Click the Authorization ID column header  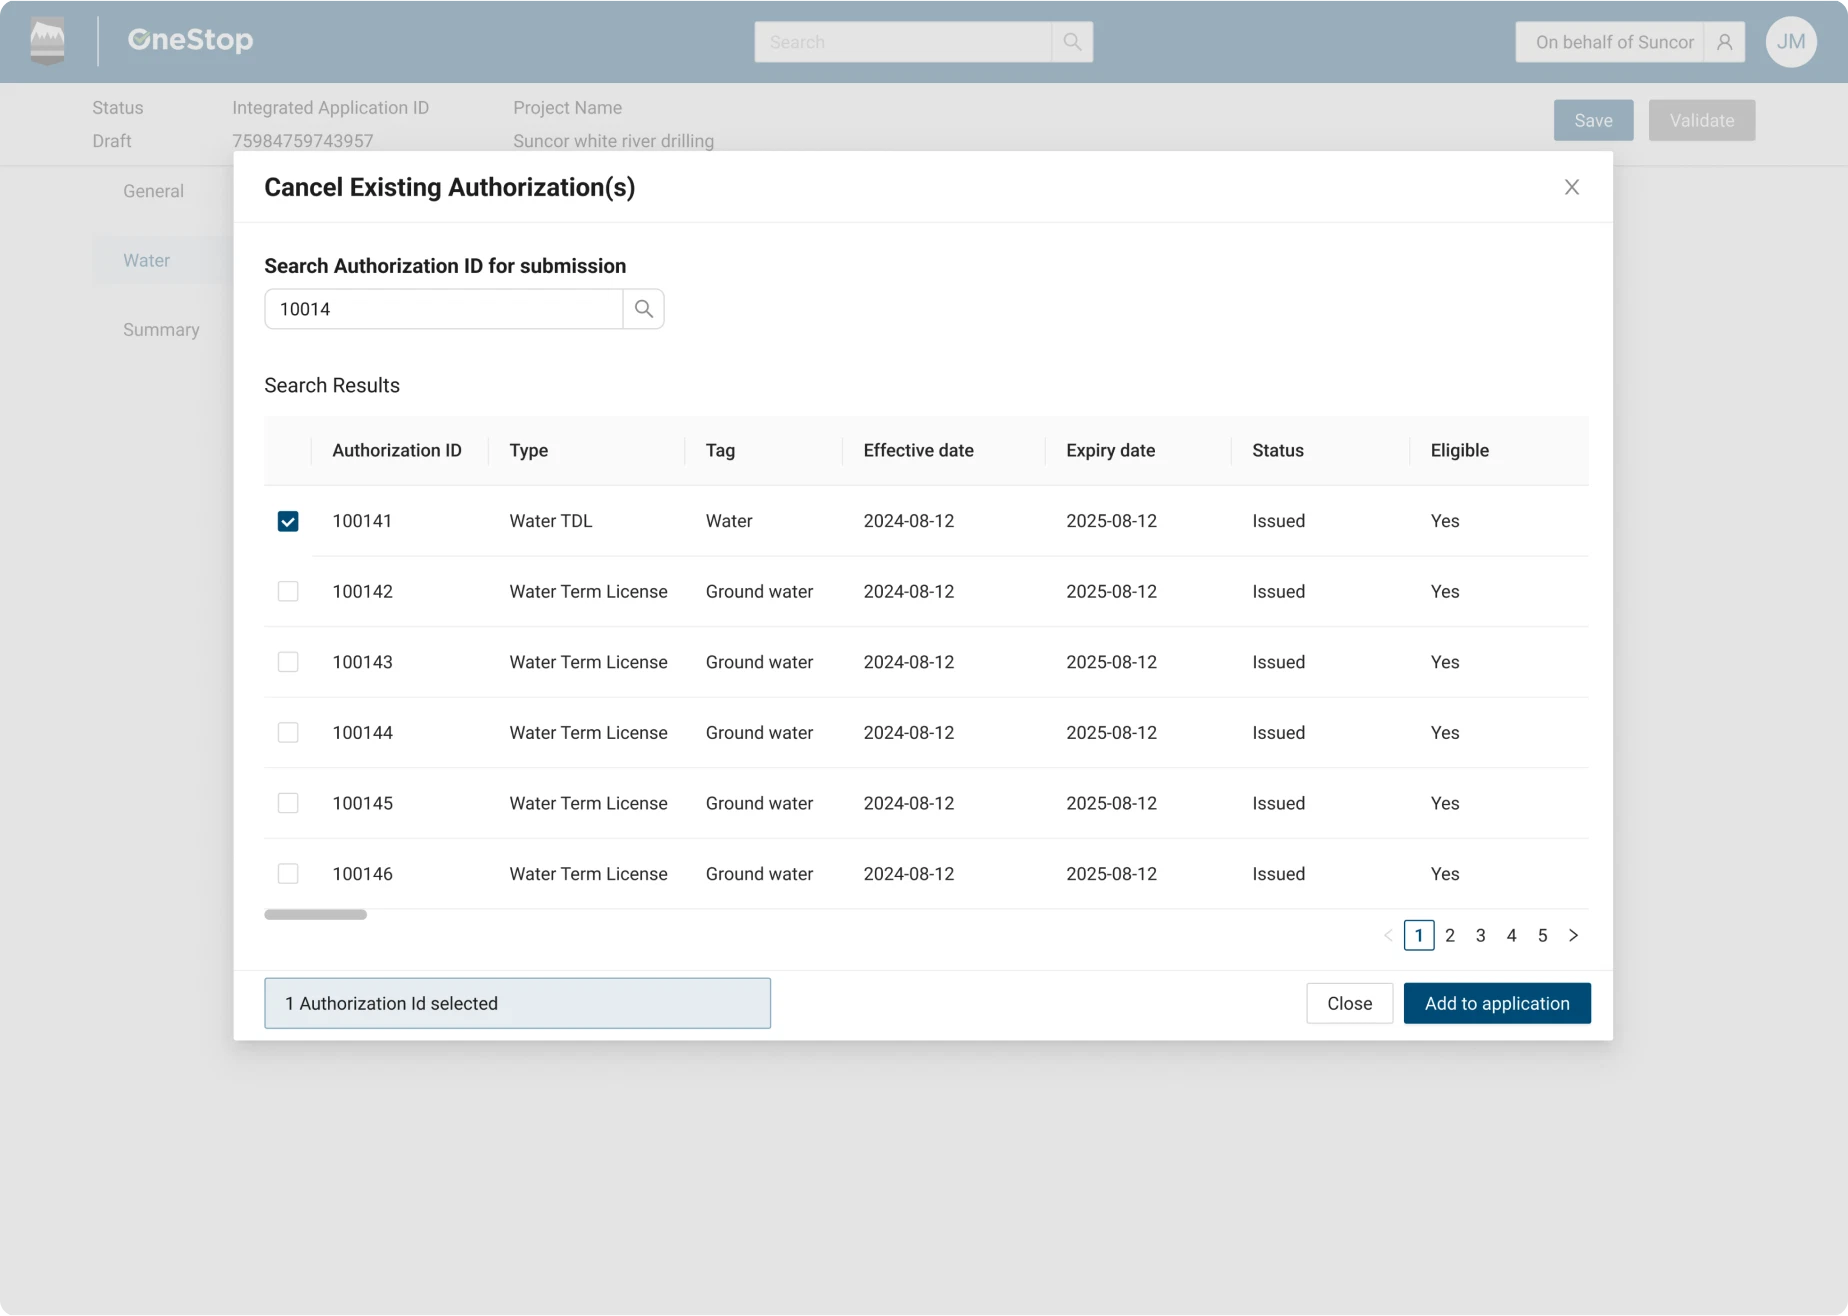397,450
